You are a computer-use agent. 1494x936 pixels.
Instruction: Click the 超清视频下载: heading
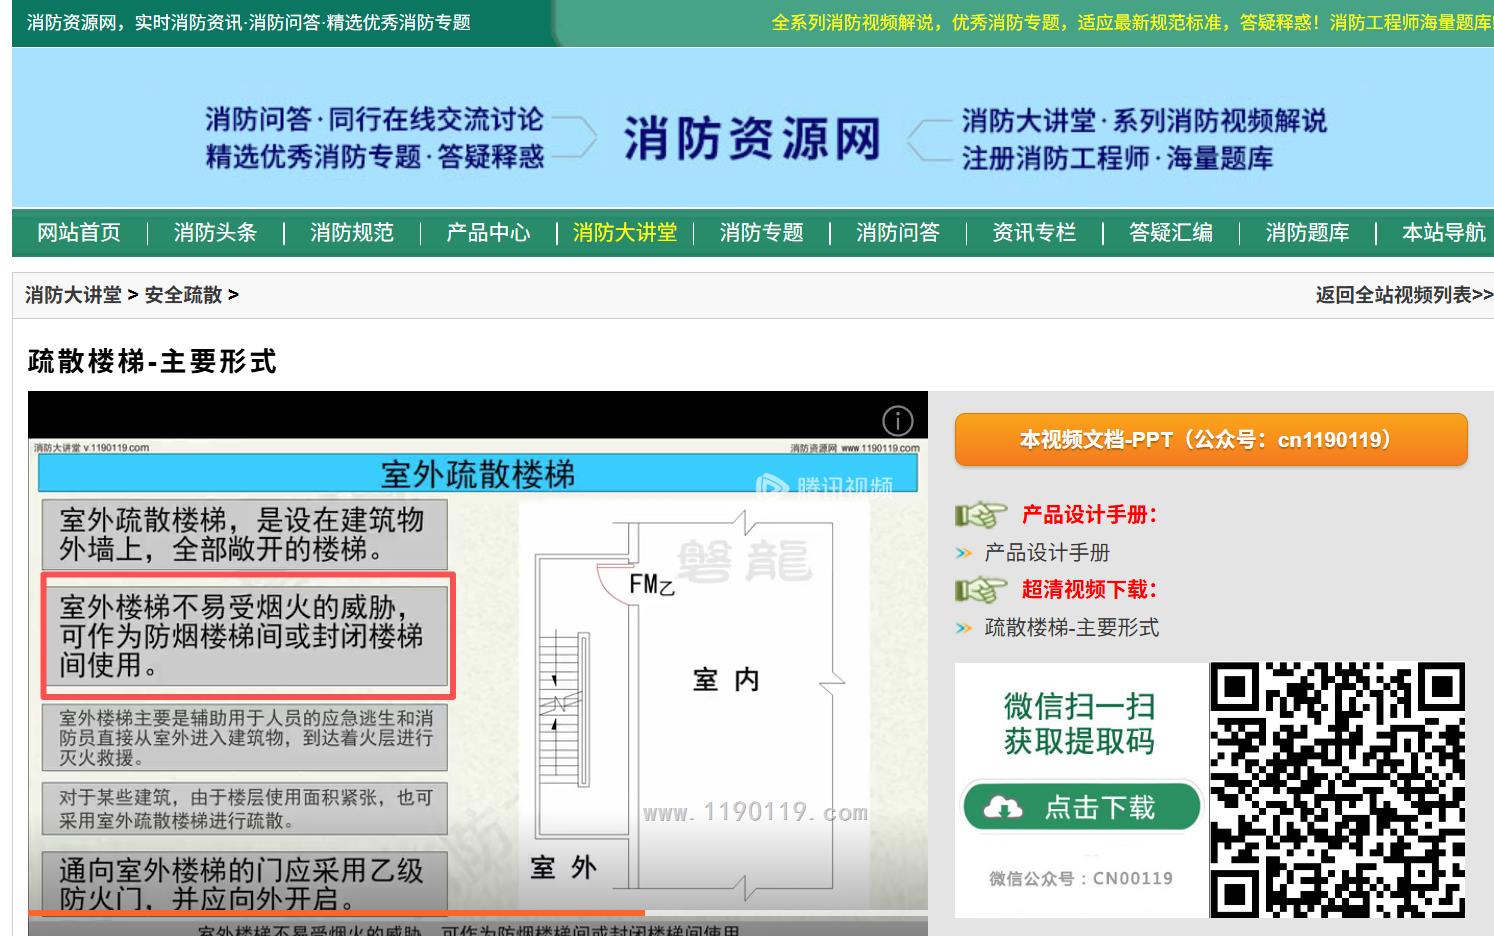[x=1089, y=590]
